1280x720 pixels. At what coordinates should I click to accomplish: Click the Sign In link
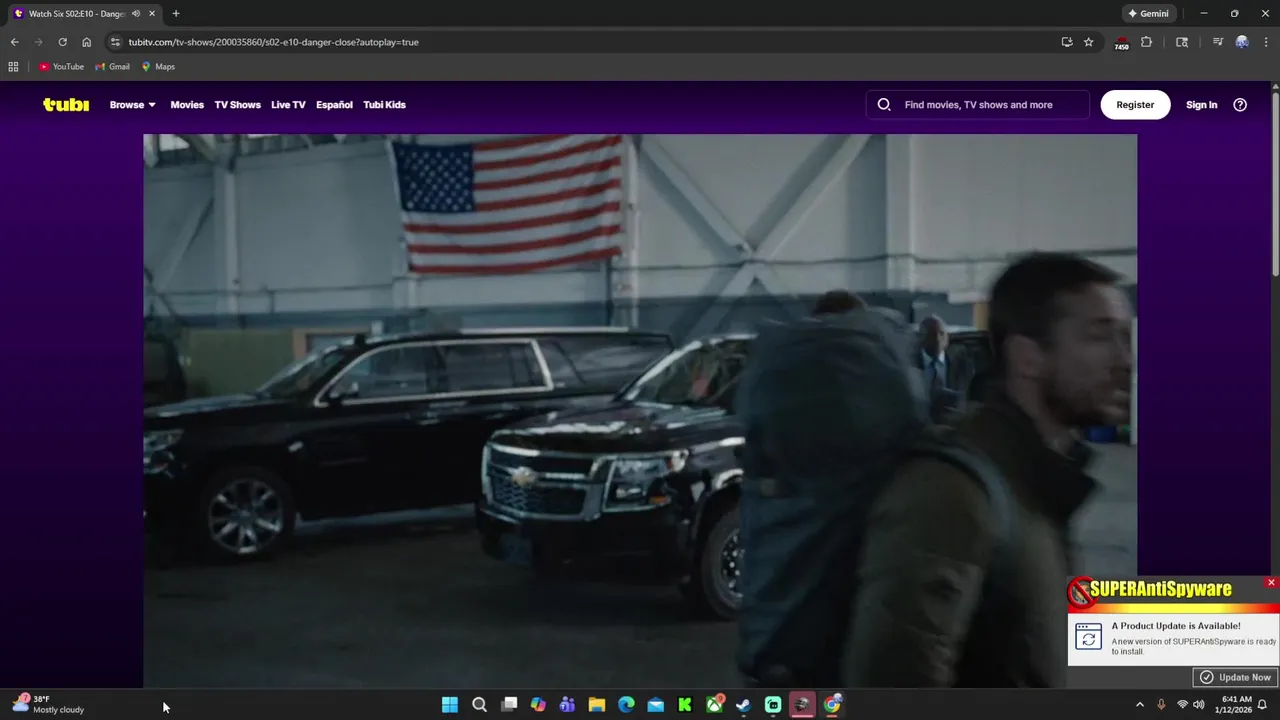(1201, 105)
